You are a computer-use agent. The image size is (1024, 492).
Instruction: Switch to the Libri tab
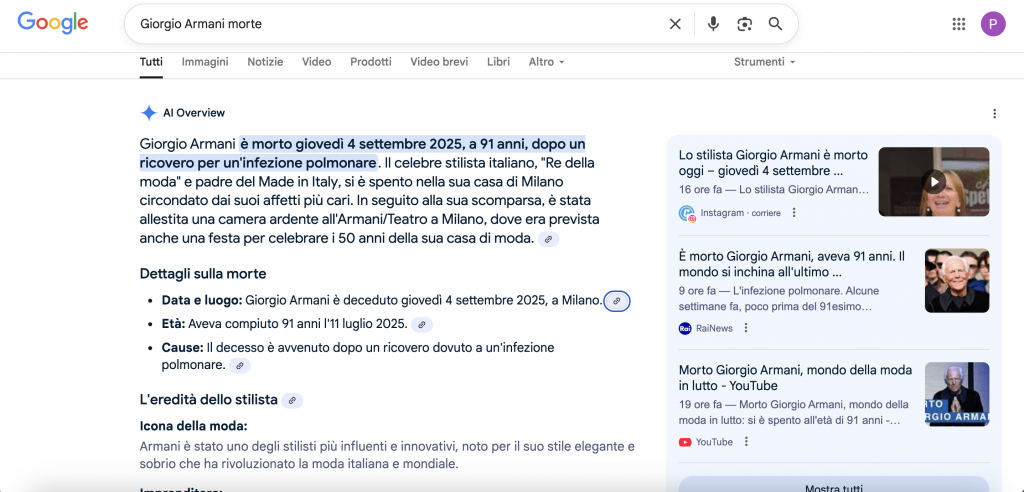coord(498,62)
